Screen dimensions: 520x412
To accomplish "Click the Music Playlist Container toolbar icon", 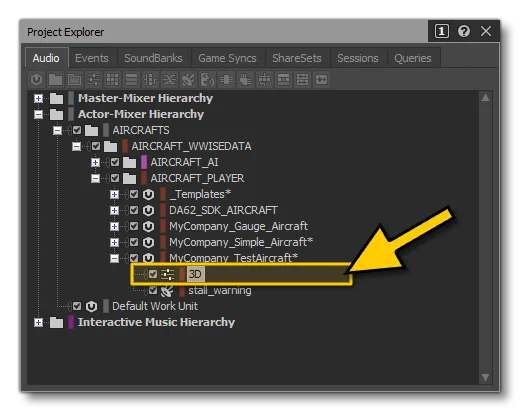I will tap(283, 80).
